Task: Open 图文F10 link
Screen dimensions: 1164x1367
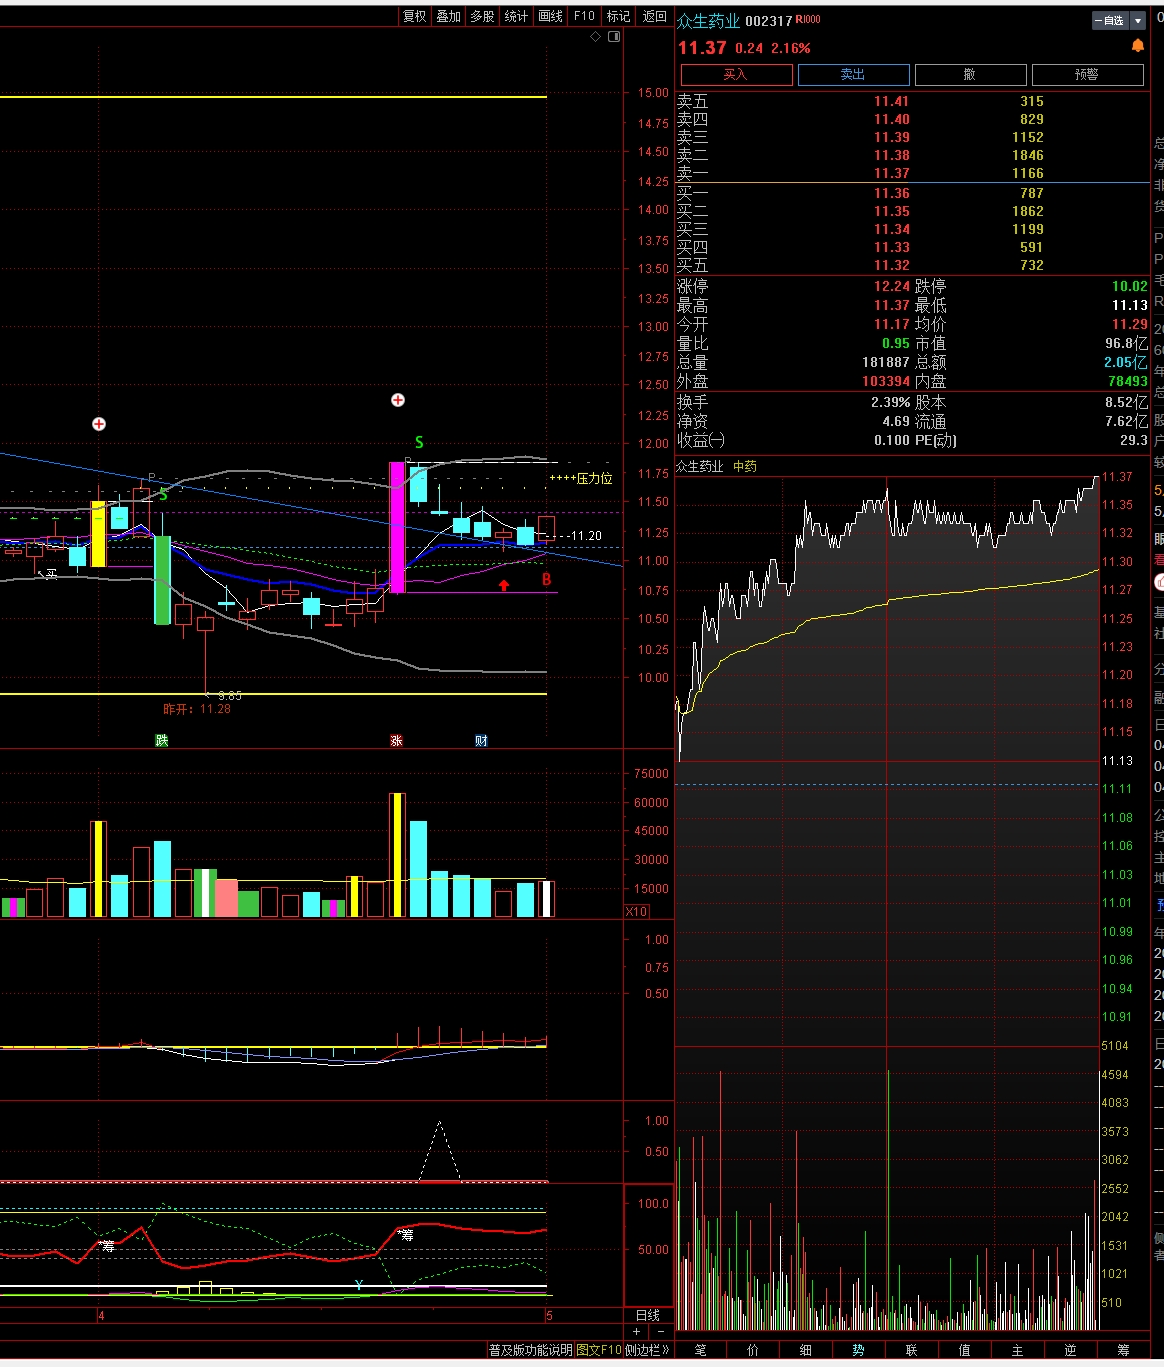Action: (599, 1350)
